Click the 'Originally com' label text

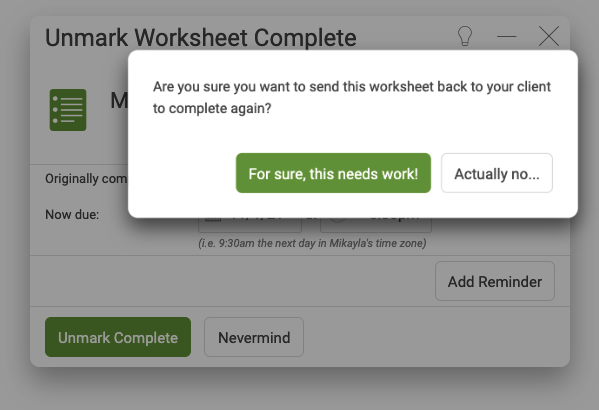pos(86,178)
